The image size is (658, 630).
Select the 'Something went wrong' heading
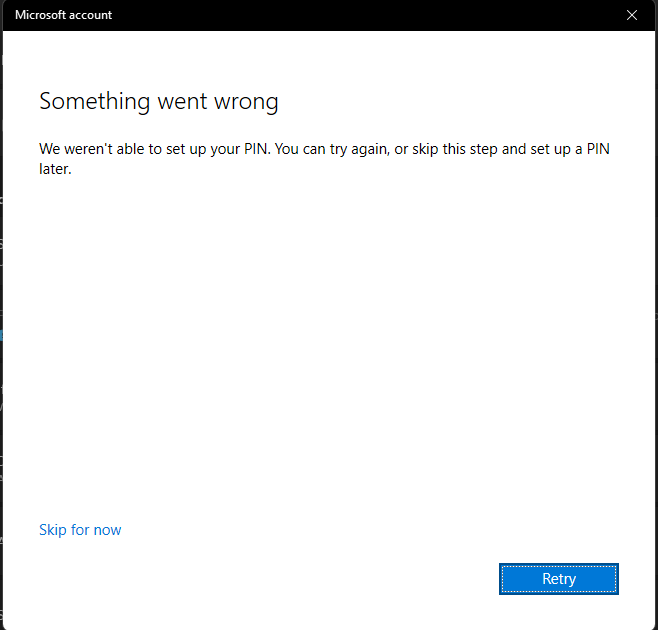coord(159,102)
